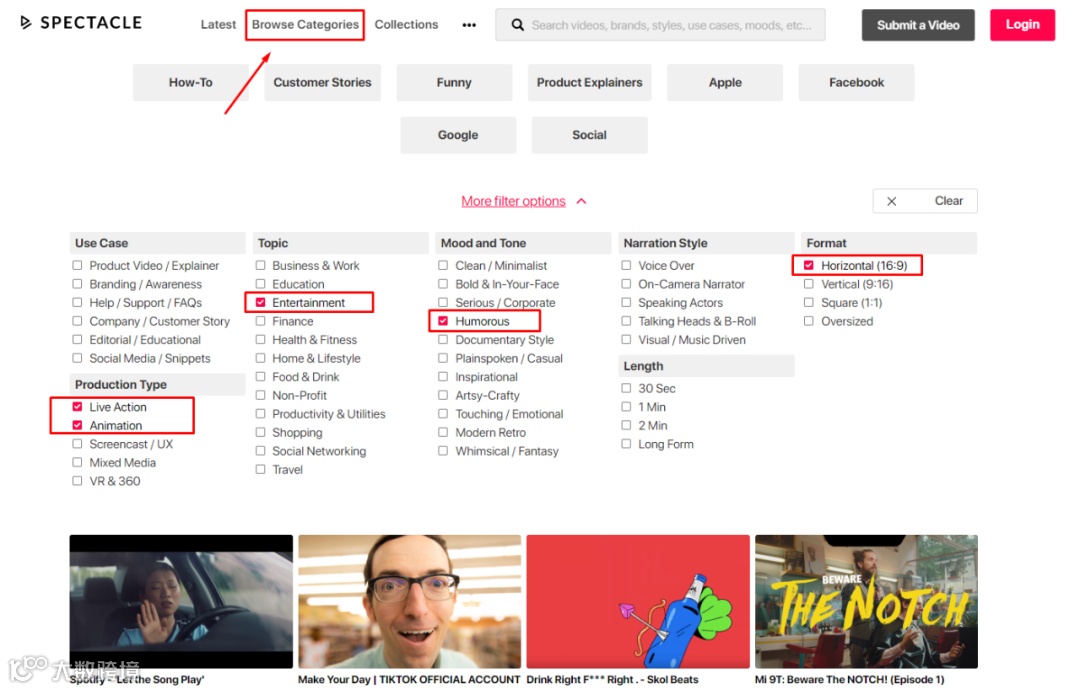The image size is (1080, 690).
Task: Check Travel topic
Action: [x=260, y=470]
